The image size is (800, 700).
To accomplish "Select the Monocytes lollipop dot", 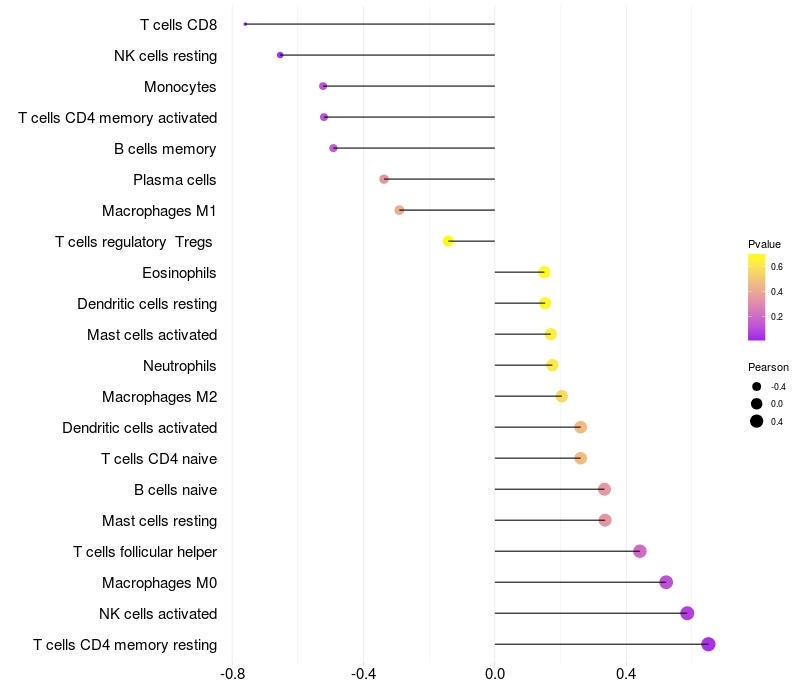I will click(323, 86).
